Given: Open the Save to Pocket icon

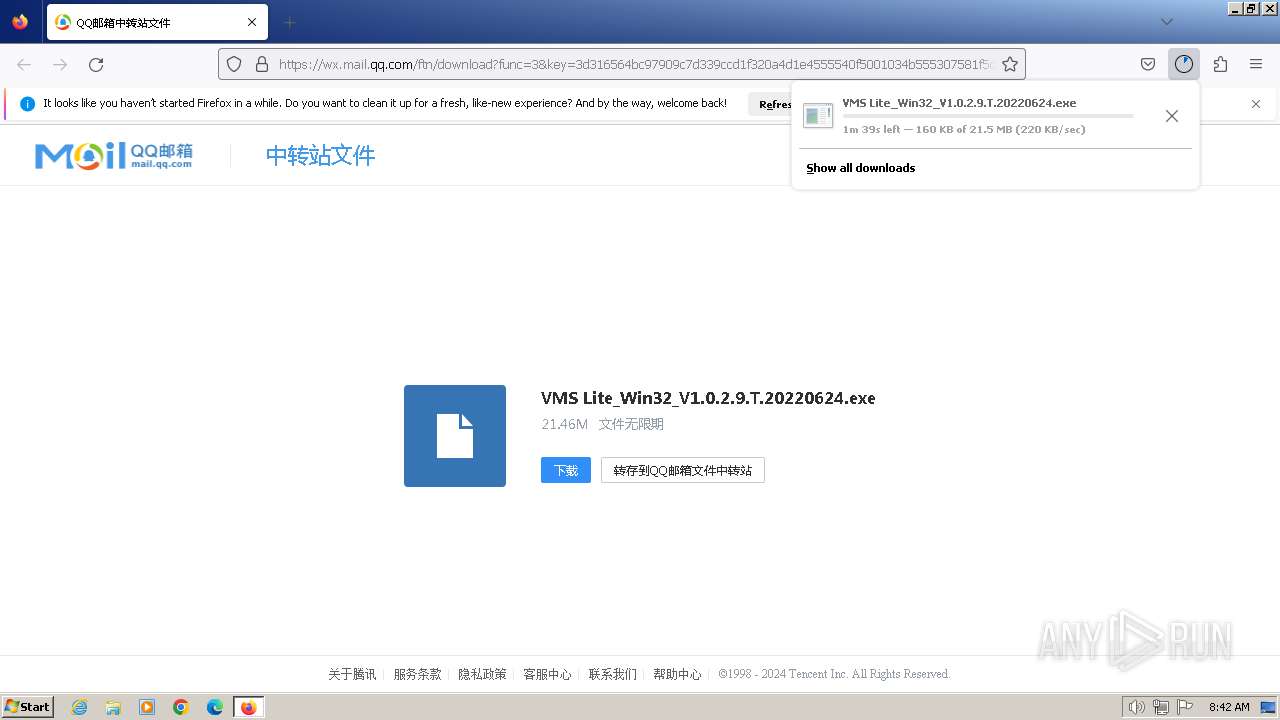Looking at the screenshot, I should [1148, 64].
